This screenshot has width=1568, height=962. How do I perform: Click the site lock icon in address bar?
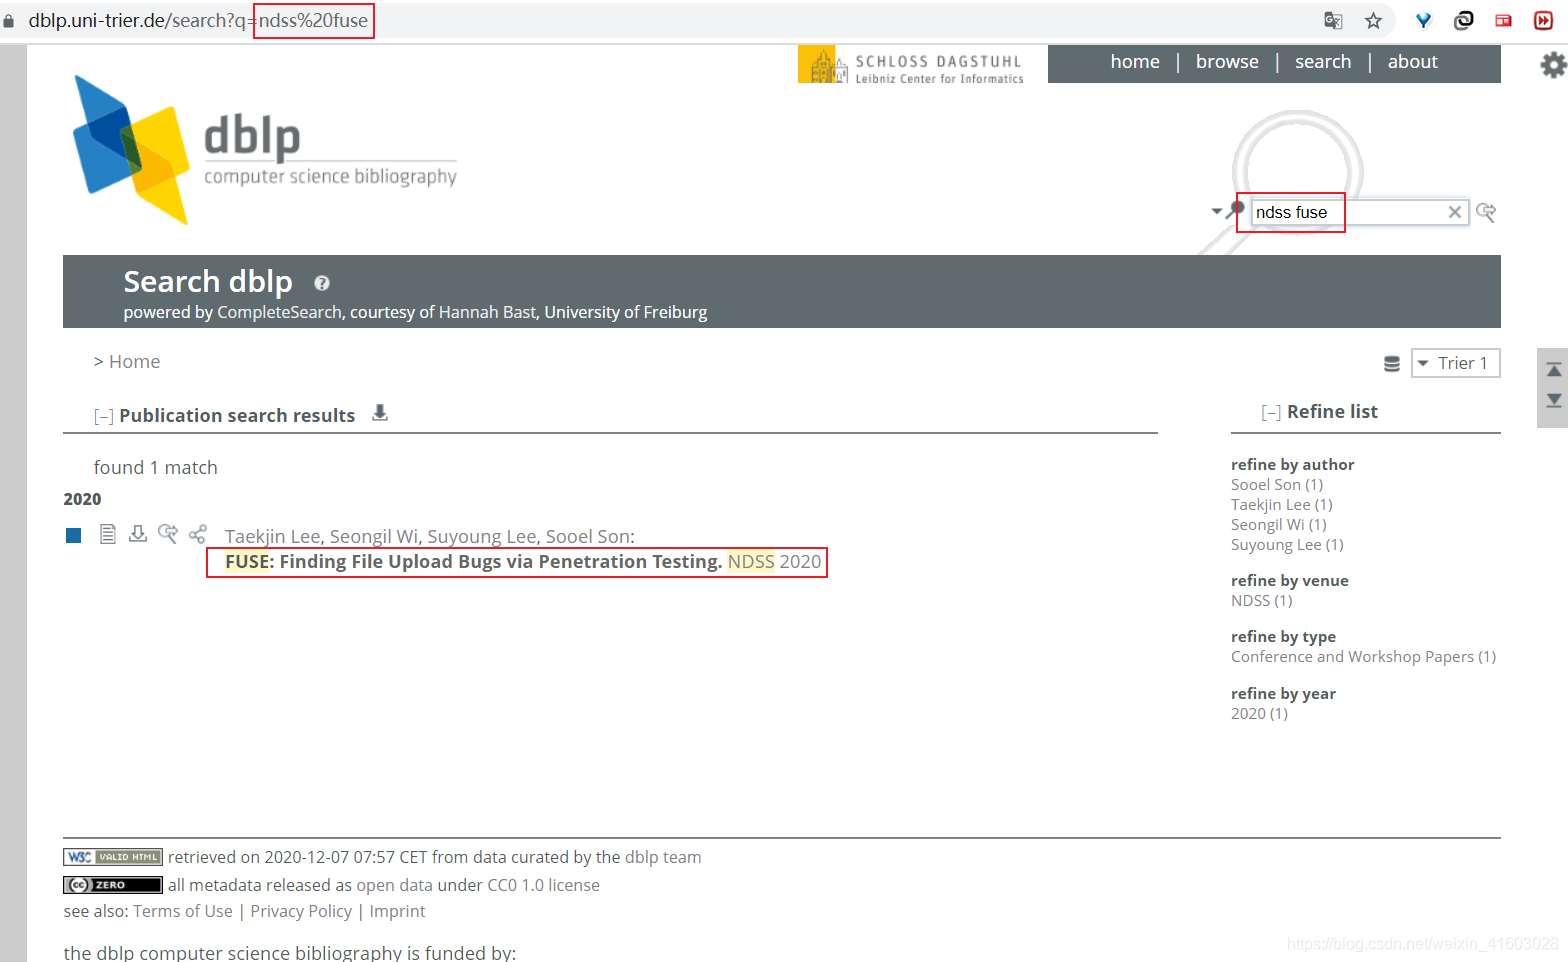tap(9, 20)
